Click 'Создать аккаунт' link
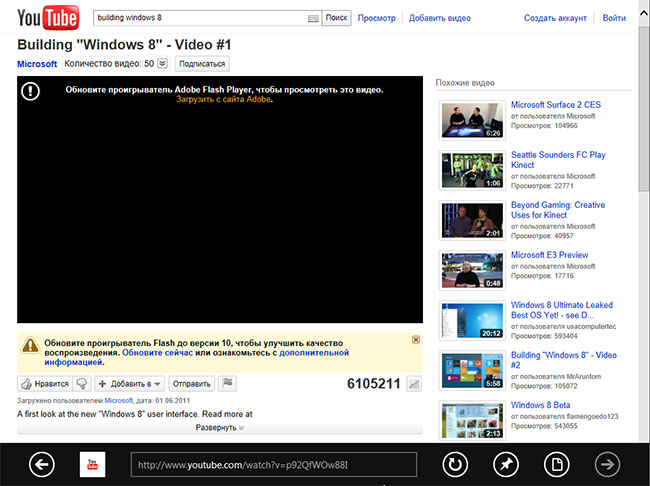The height and width of the screenshot is (486, 650). click(555, 18)
